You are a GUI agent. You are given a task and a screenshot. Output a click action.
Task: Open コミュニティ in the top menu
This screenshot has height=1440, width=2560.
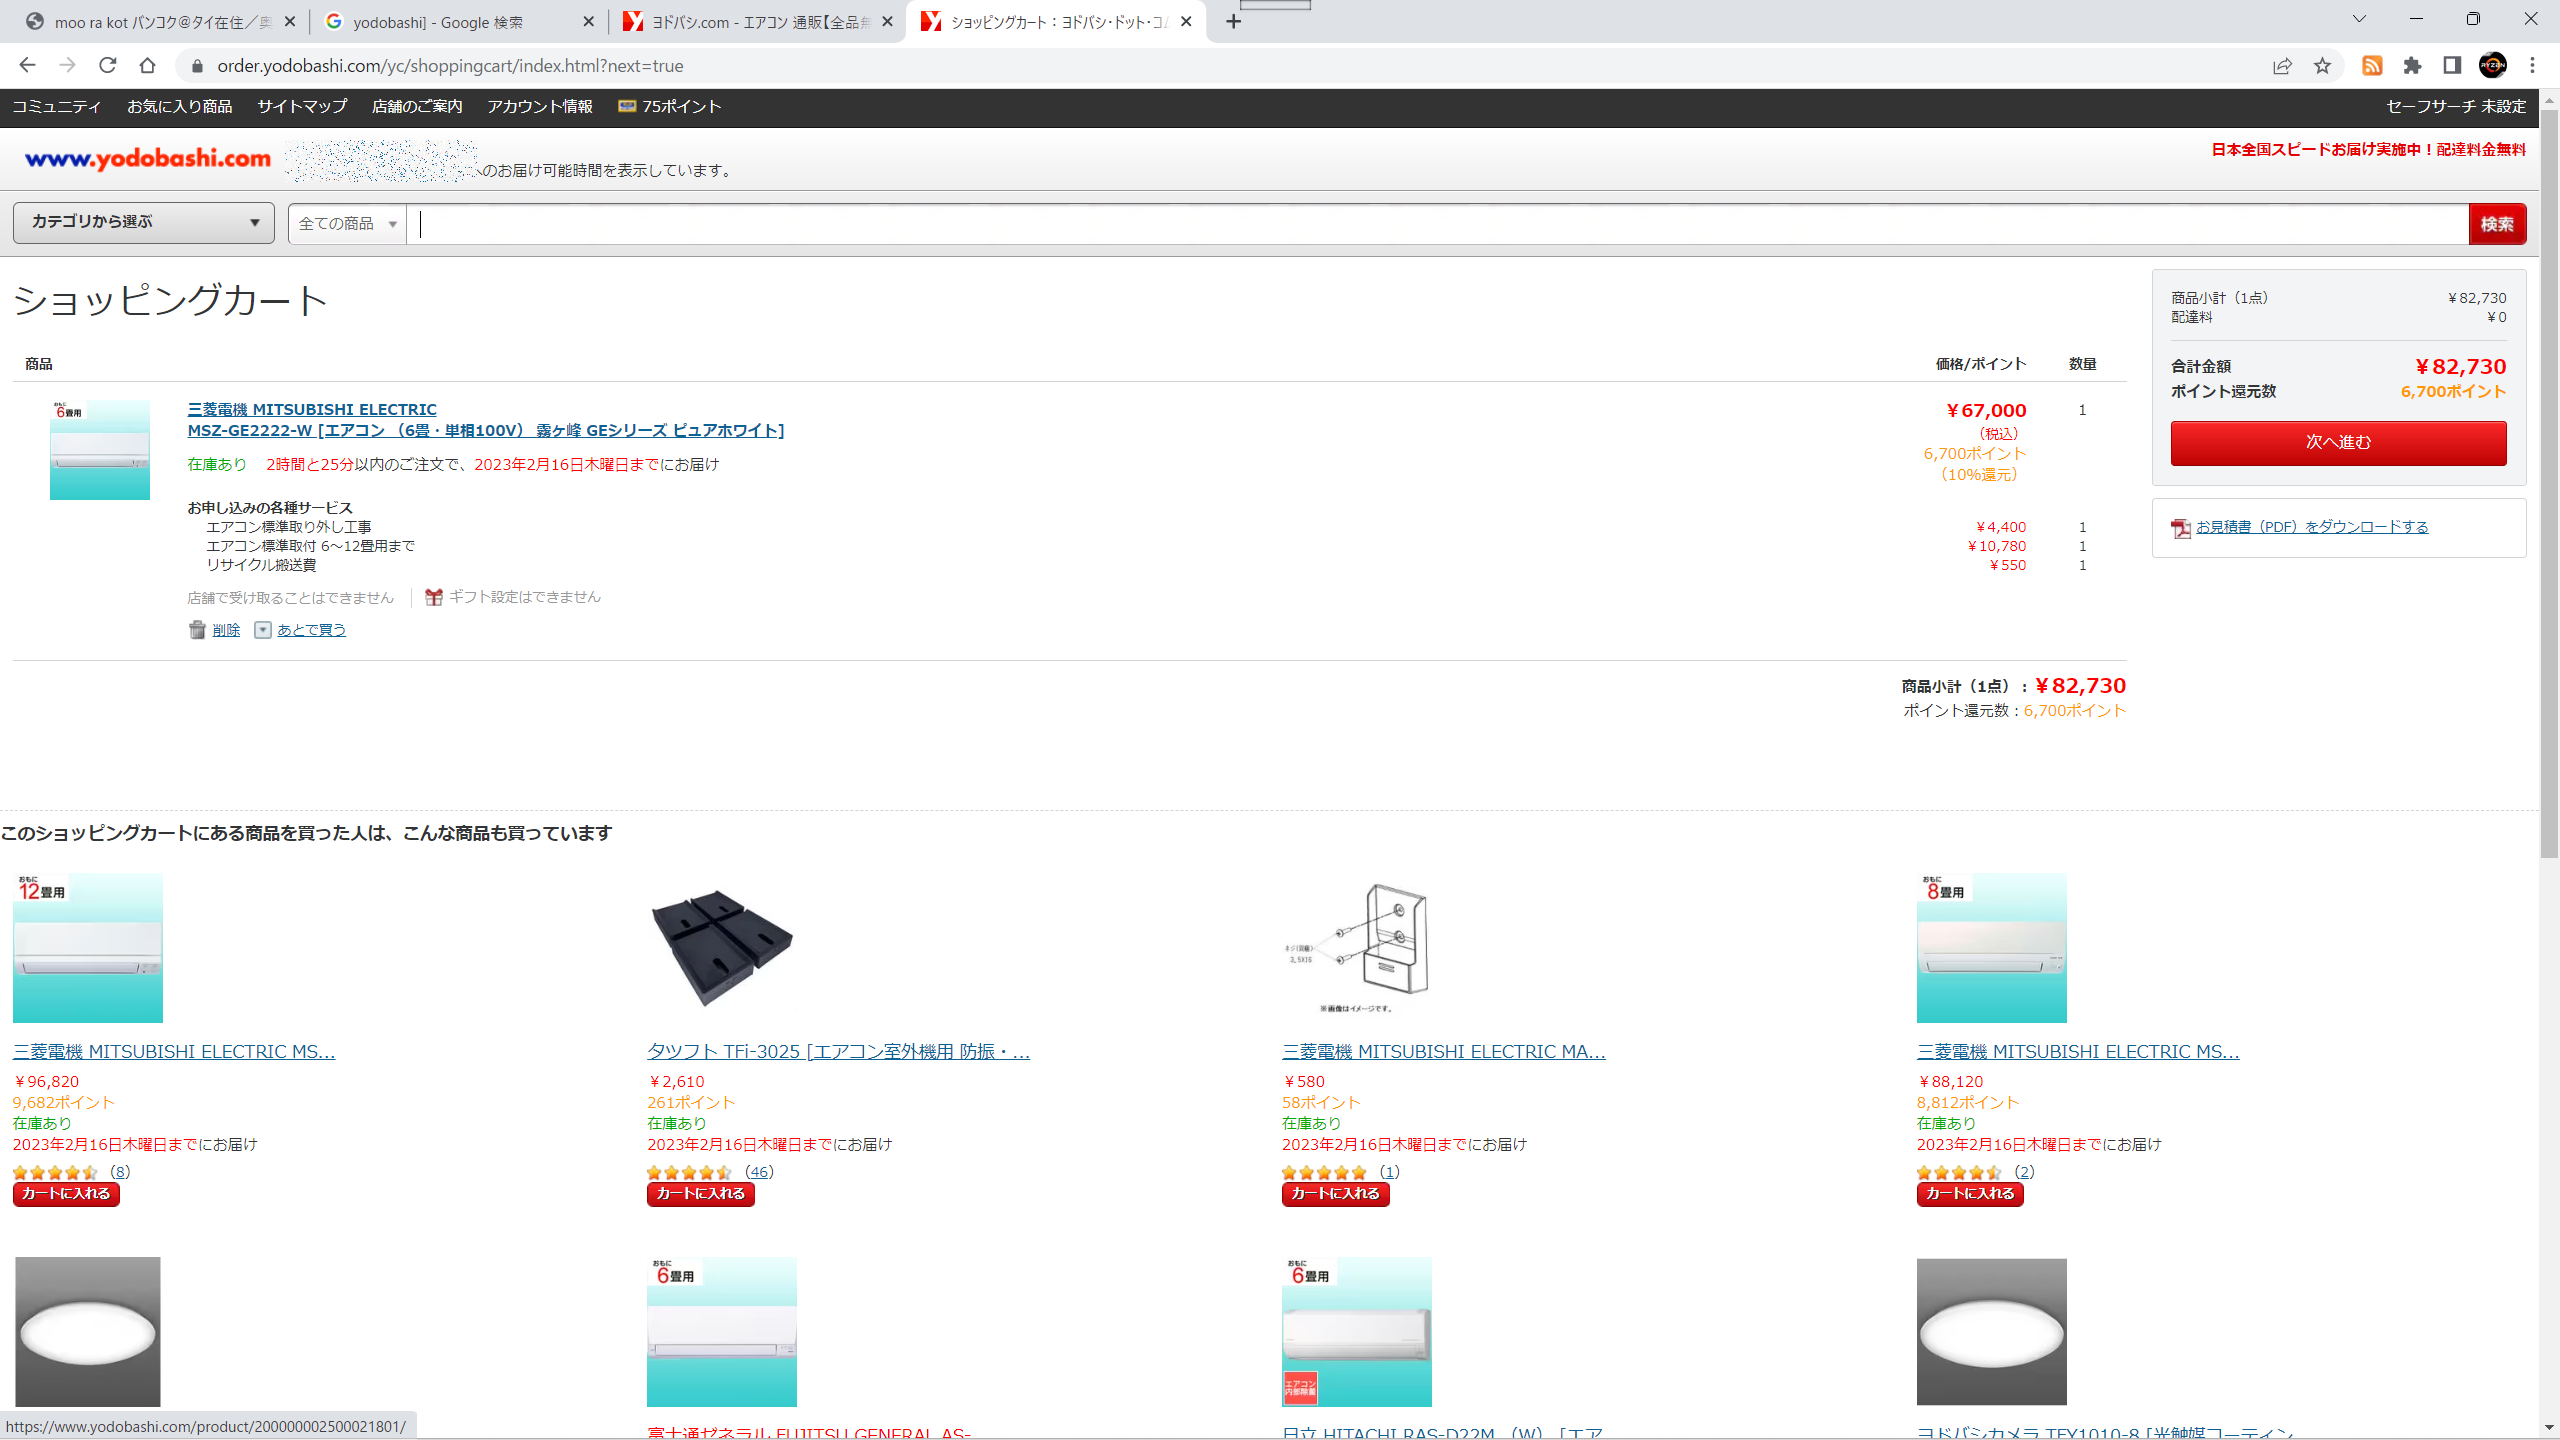57,106
